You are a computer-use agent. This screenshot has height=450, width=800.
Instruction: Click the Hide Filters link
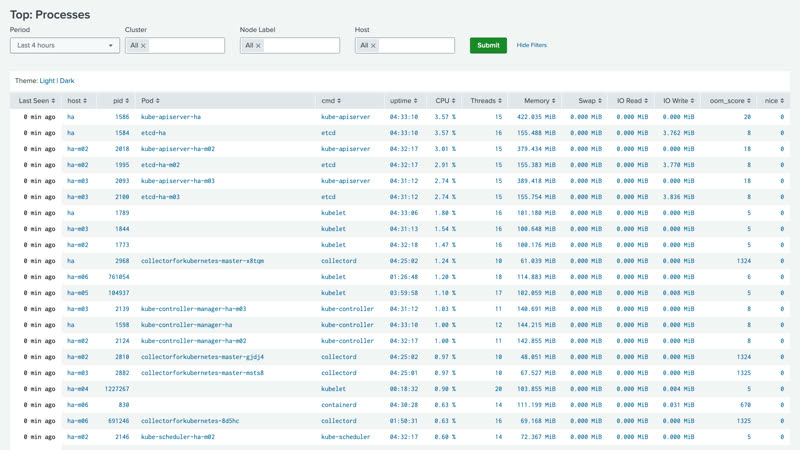click(x=531, y=45)
